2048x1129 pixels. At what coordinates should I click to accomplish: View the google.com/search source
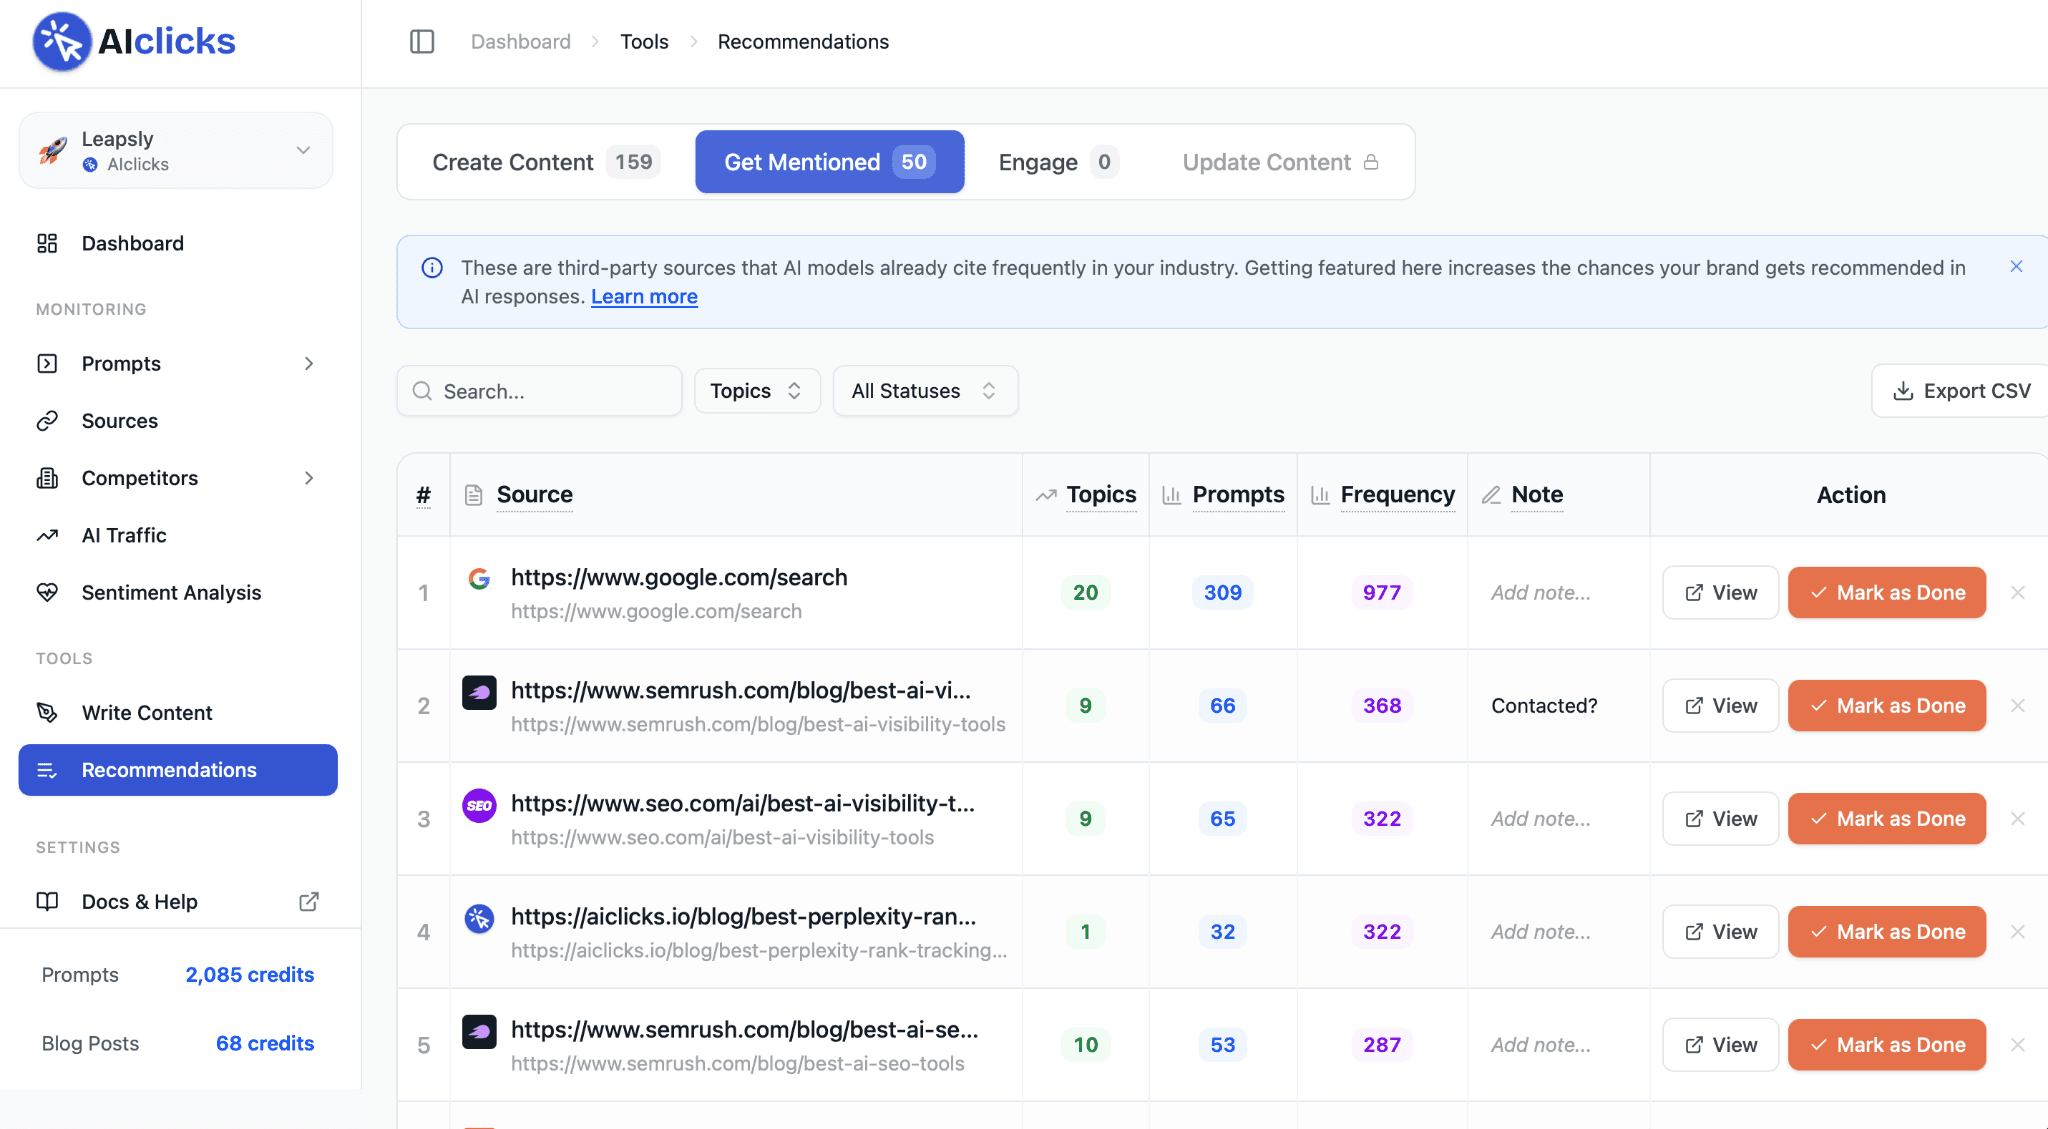point(1720,592)
